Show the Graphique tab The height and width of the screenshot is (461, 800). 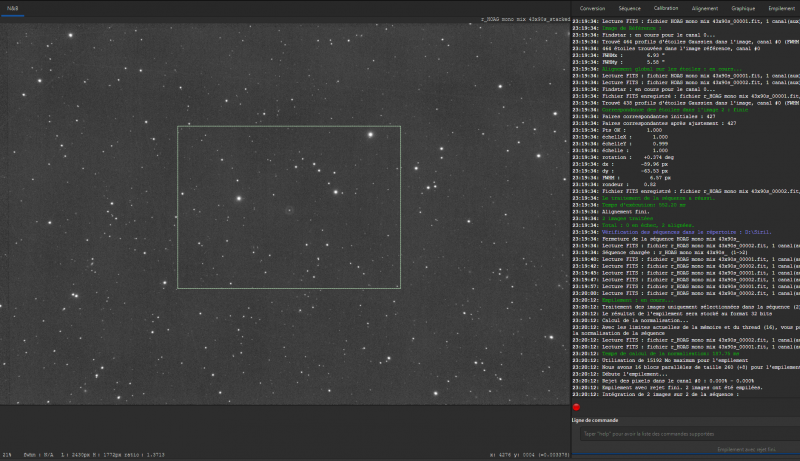[743, 9]
